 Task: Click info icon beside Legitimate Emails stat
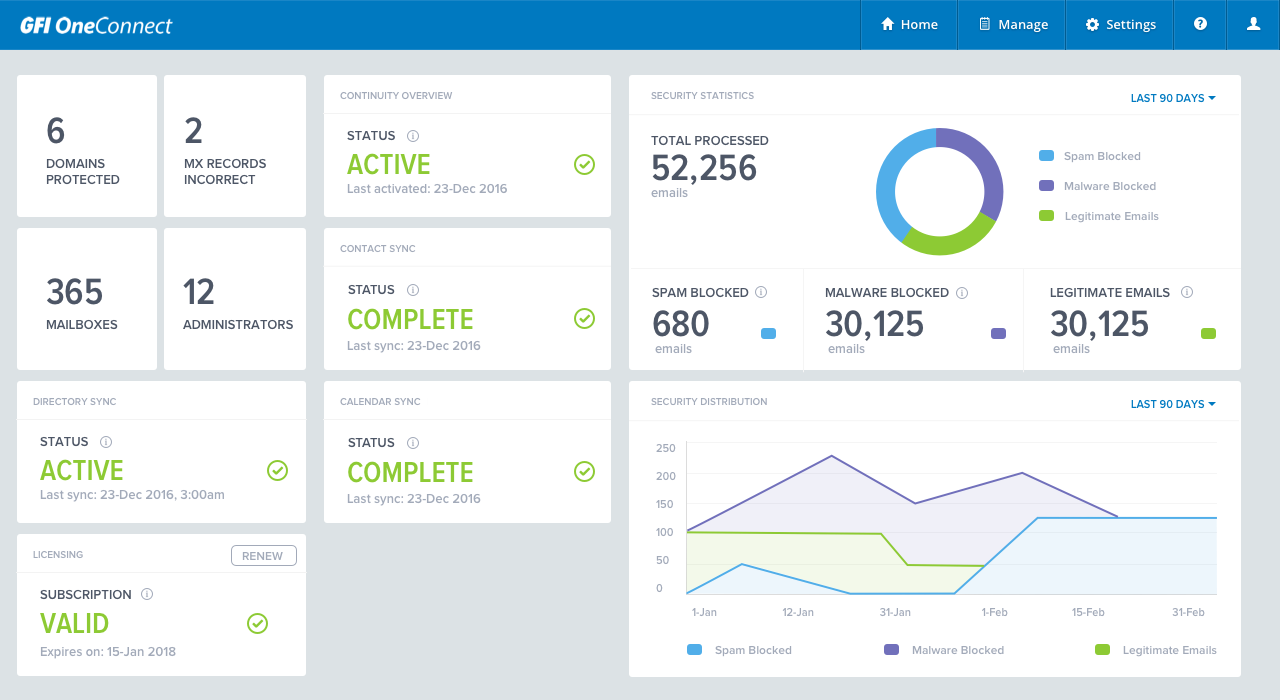(x=1187, y=293)
